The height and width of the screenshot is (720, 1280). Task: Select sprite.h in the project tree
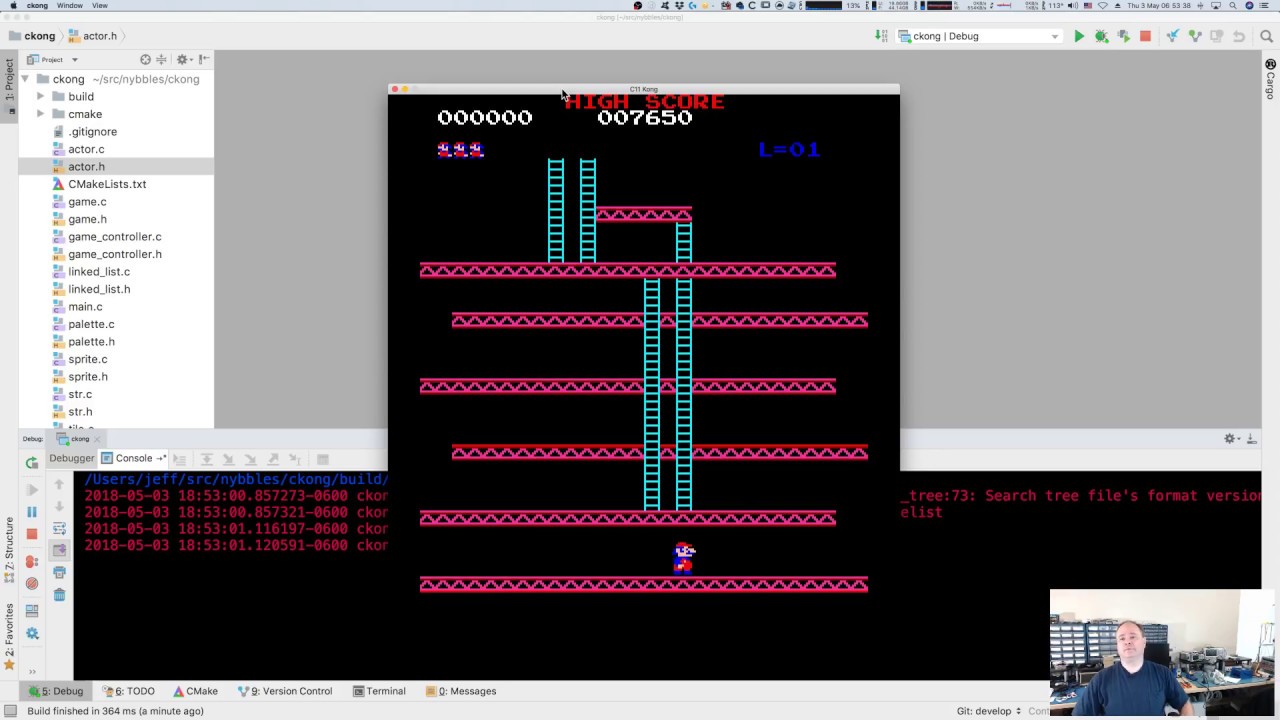tap(88, 377)
